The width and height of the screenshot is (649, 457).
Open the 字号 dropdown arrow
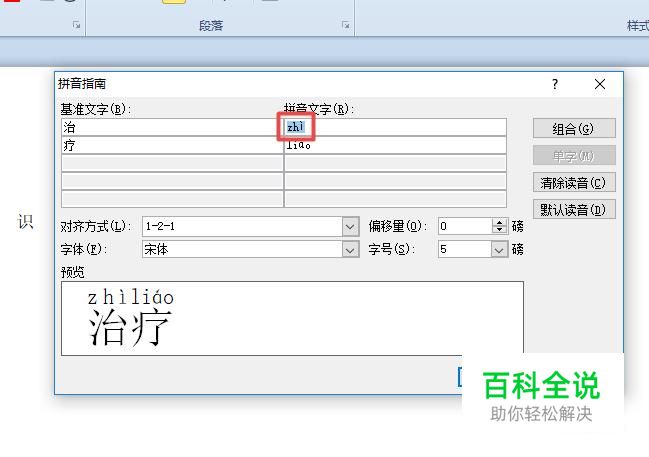tap(500, 250)
